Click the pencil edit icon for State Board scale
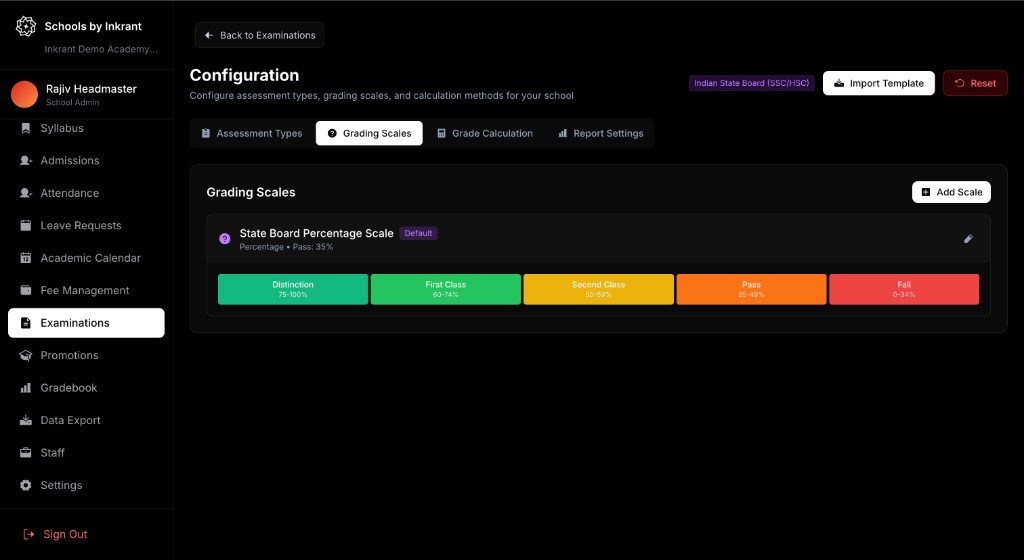Screen dimensions: 1024x560 968,239
